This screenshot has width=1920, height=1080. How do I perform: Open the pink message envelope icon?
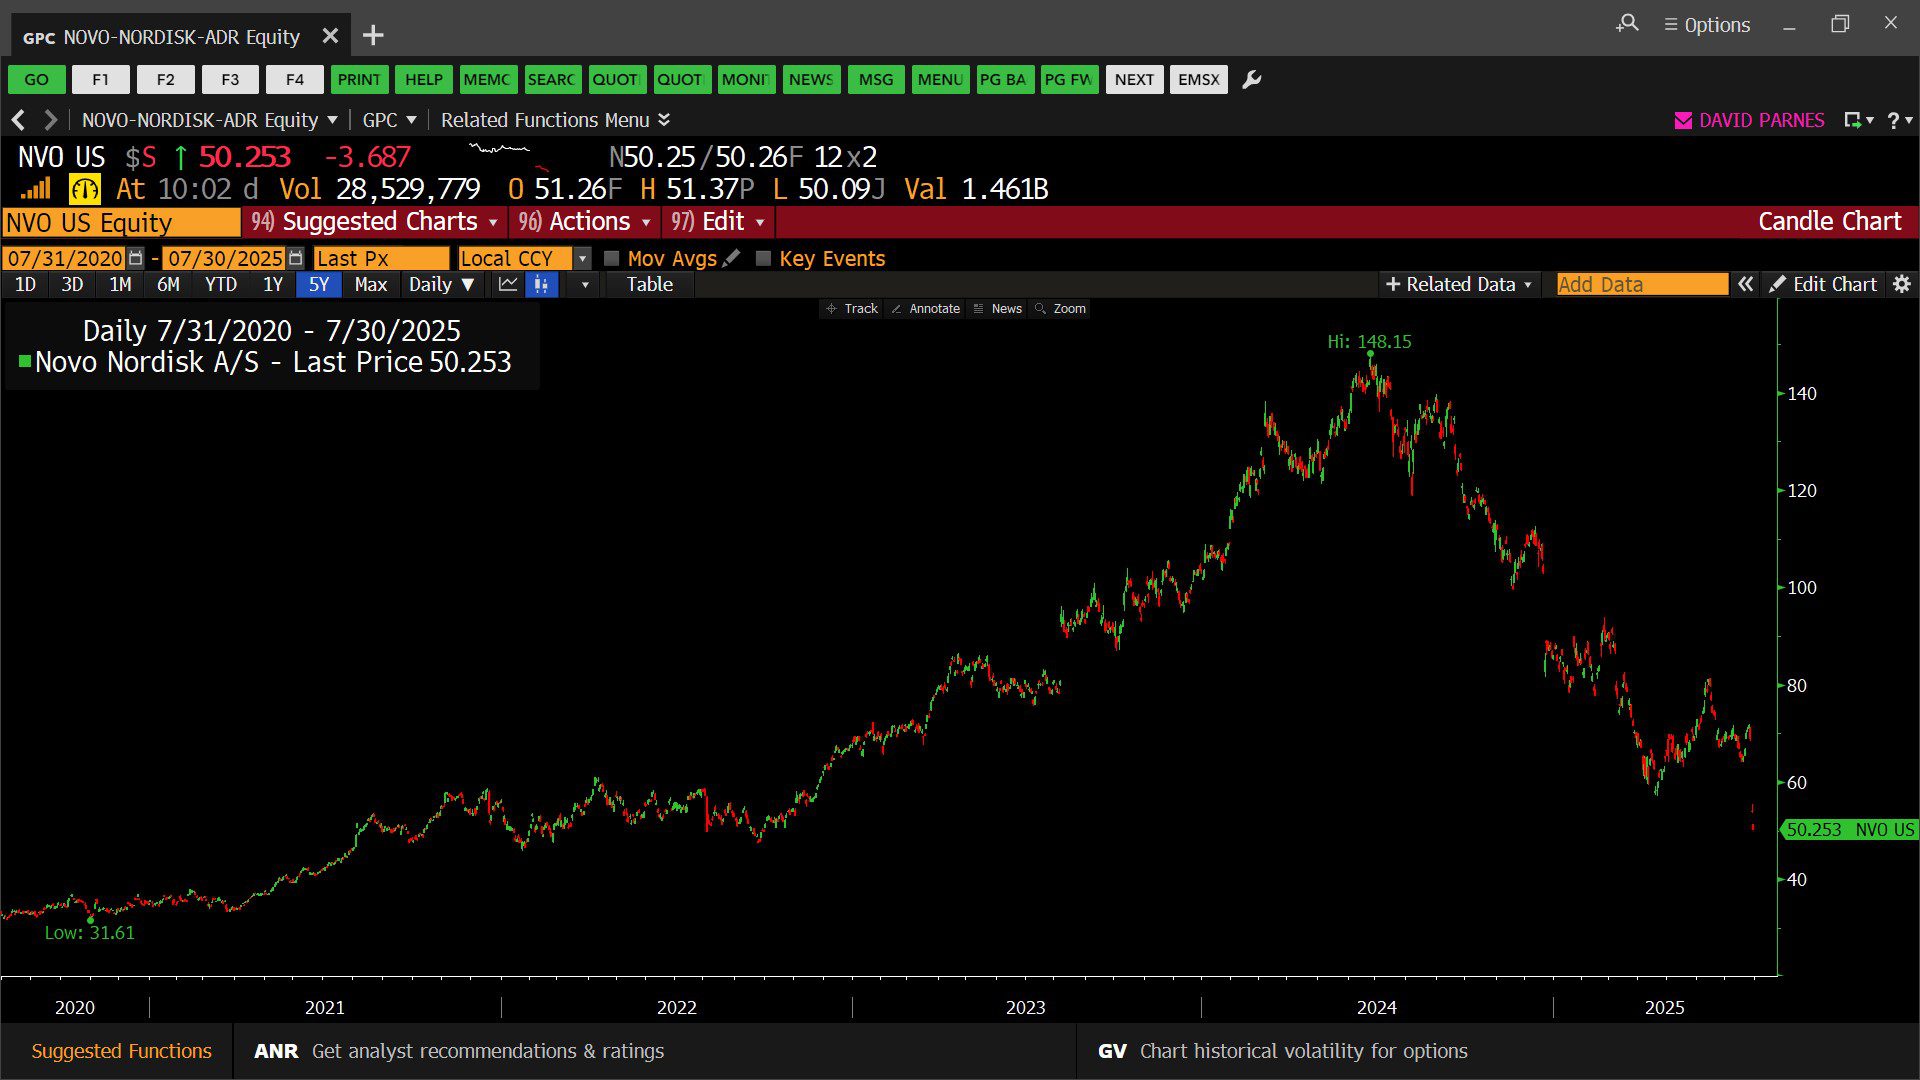point(1683,120)
